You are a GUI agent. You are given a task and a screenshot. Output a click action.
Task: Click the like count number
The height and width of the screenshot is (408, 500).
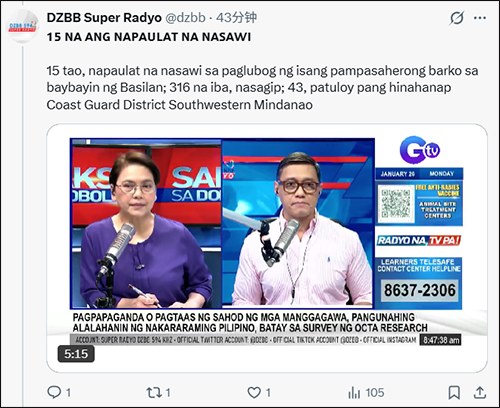coord(268,393)
